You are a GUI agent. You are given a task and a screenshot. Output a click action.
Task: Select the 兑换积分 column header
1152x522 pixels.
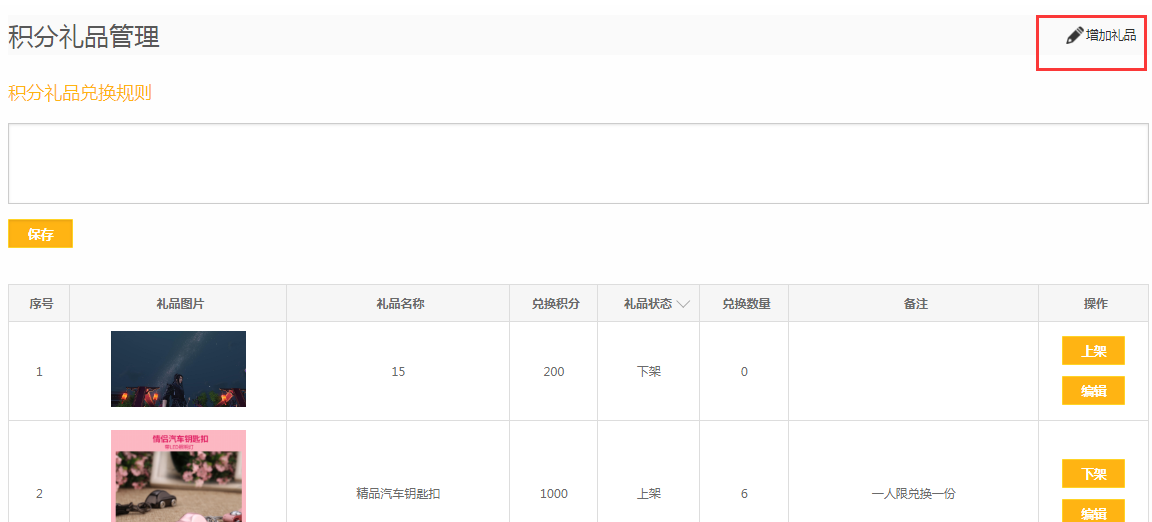pyautogui.click(x=554, y=304)
